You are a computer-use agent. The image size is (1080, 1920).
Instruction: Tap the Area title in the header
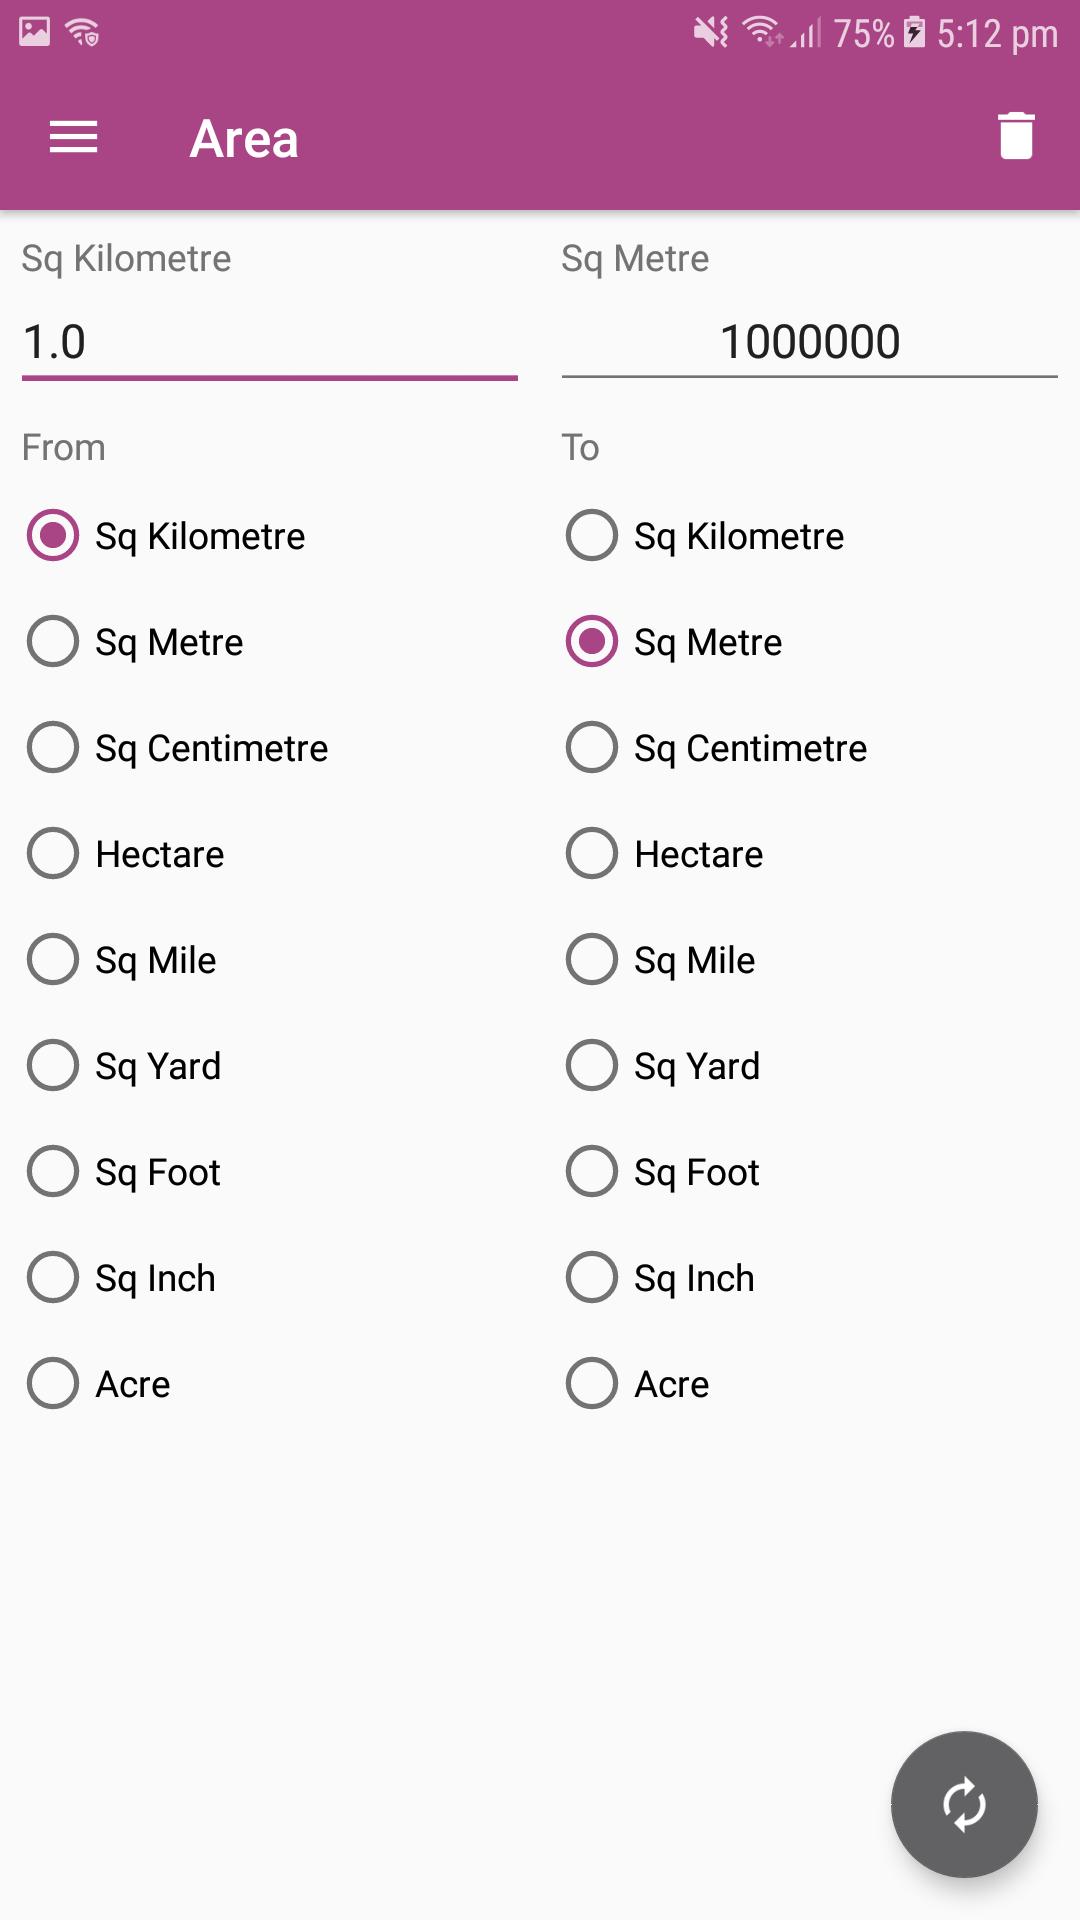(244, 138)
